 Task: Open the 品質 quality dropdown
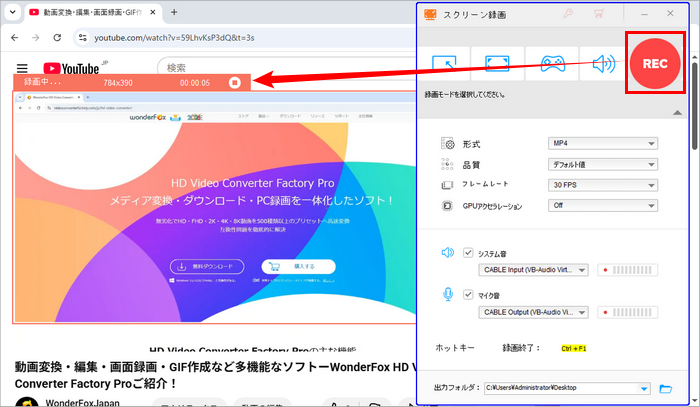click(603, 164)
